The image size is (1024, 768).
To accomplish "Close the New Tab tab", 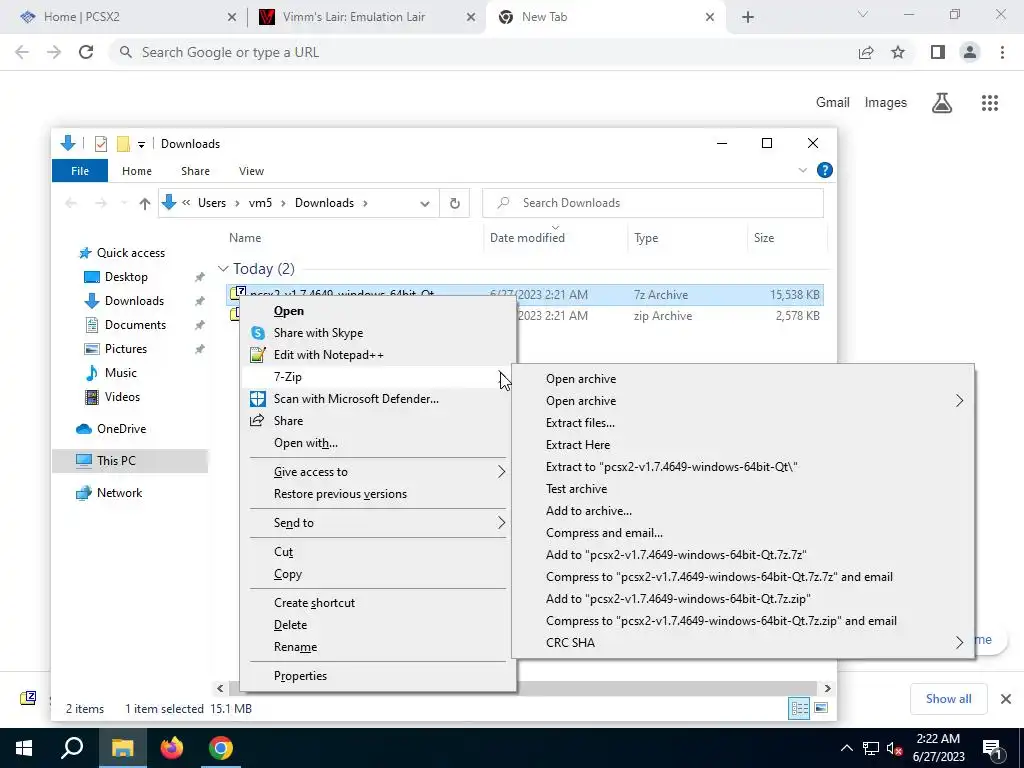I will pos(710,18).
